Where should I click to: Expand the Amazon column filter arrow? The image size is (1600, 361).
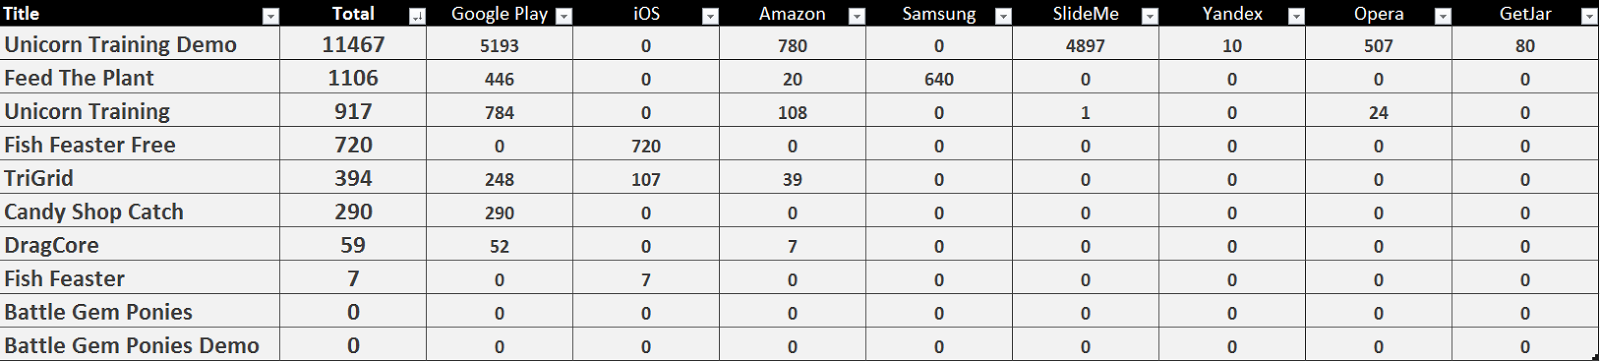click(x=856, y=16)
